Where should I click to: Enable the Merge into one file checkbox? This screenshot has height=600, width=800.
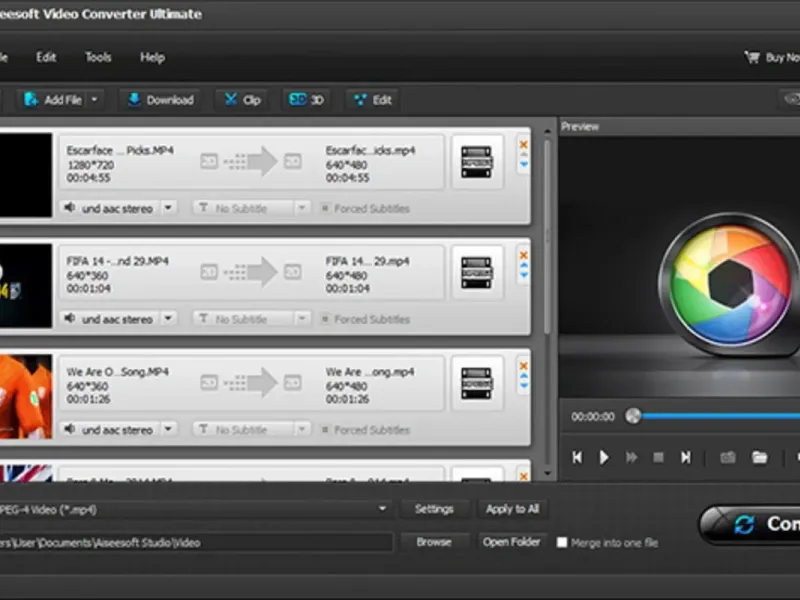click(x=562, y=543)
